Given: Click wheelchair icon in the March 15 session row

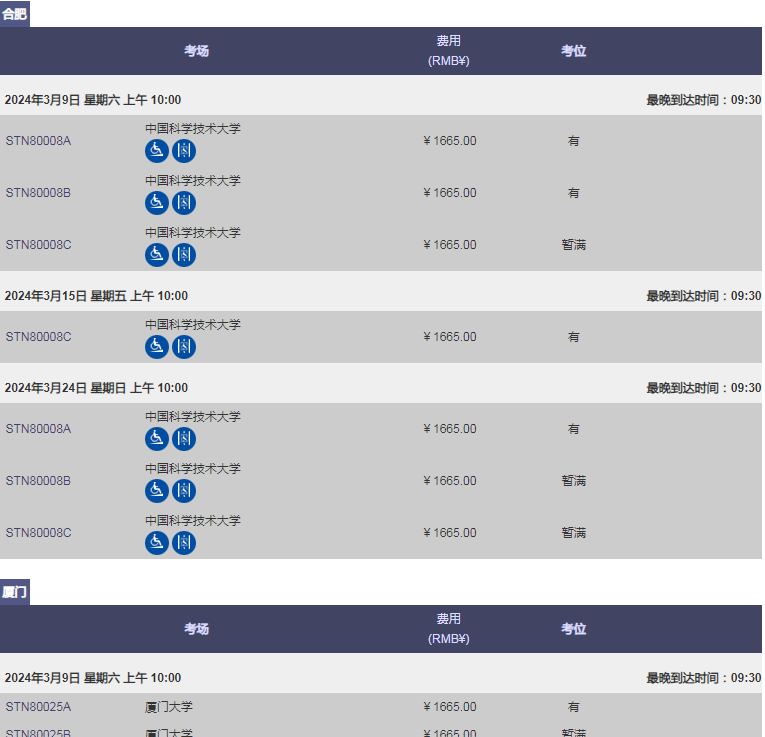Looking at the screenshot, I should pos(156,347).
